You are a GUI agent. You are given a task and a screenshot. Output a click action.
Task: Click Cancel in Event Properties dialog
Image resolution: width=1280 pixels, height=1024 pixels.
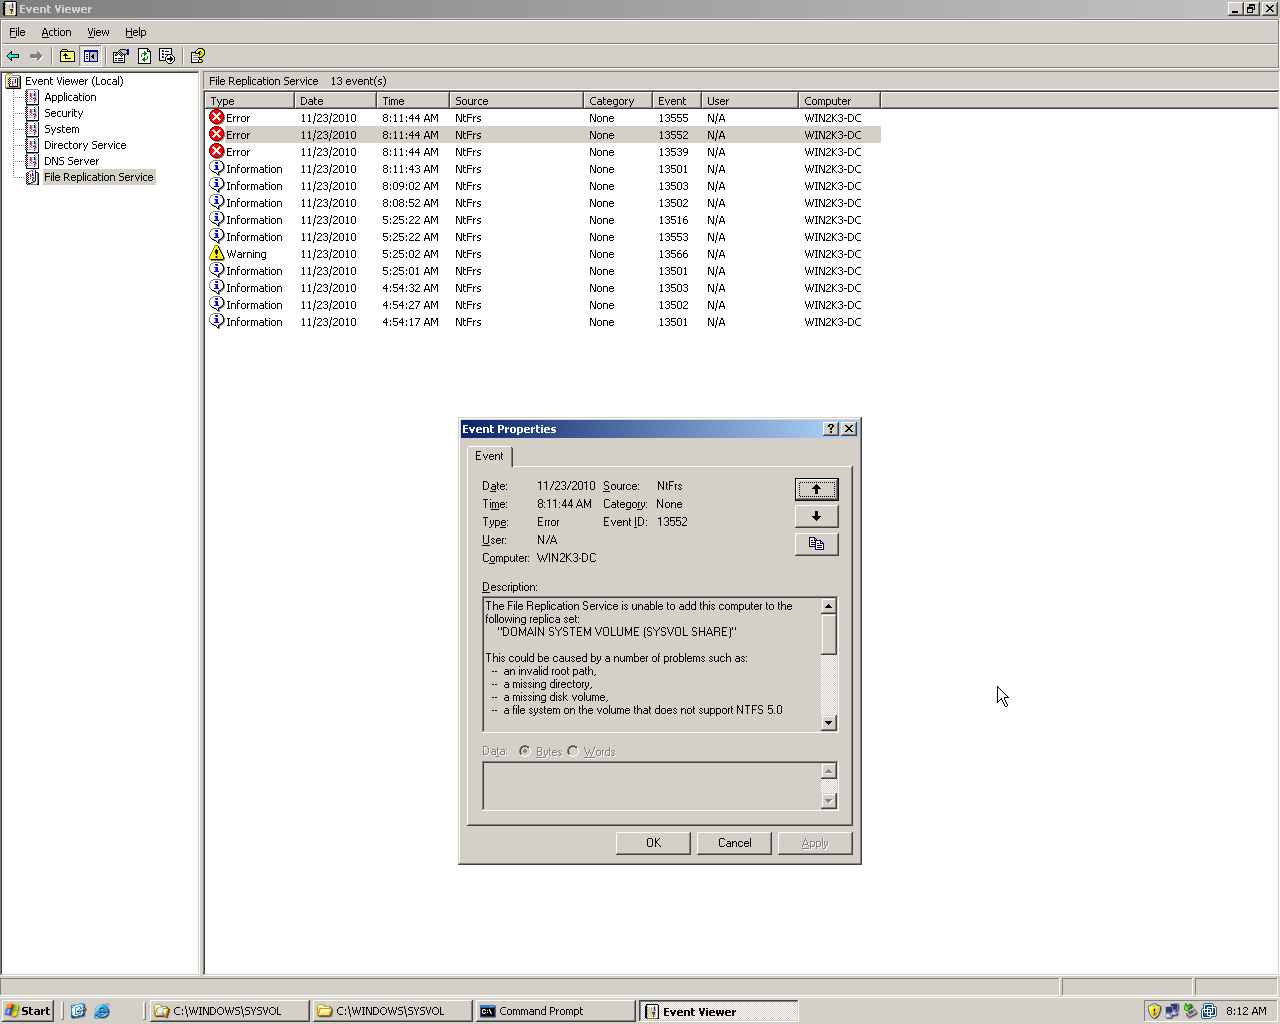click(x=734, y=843)
